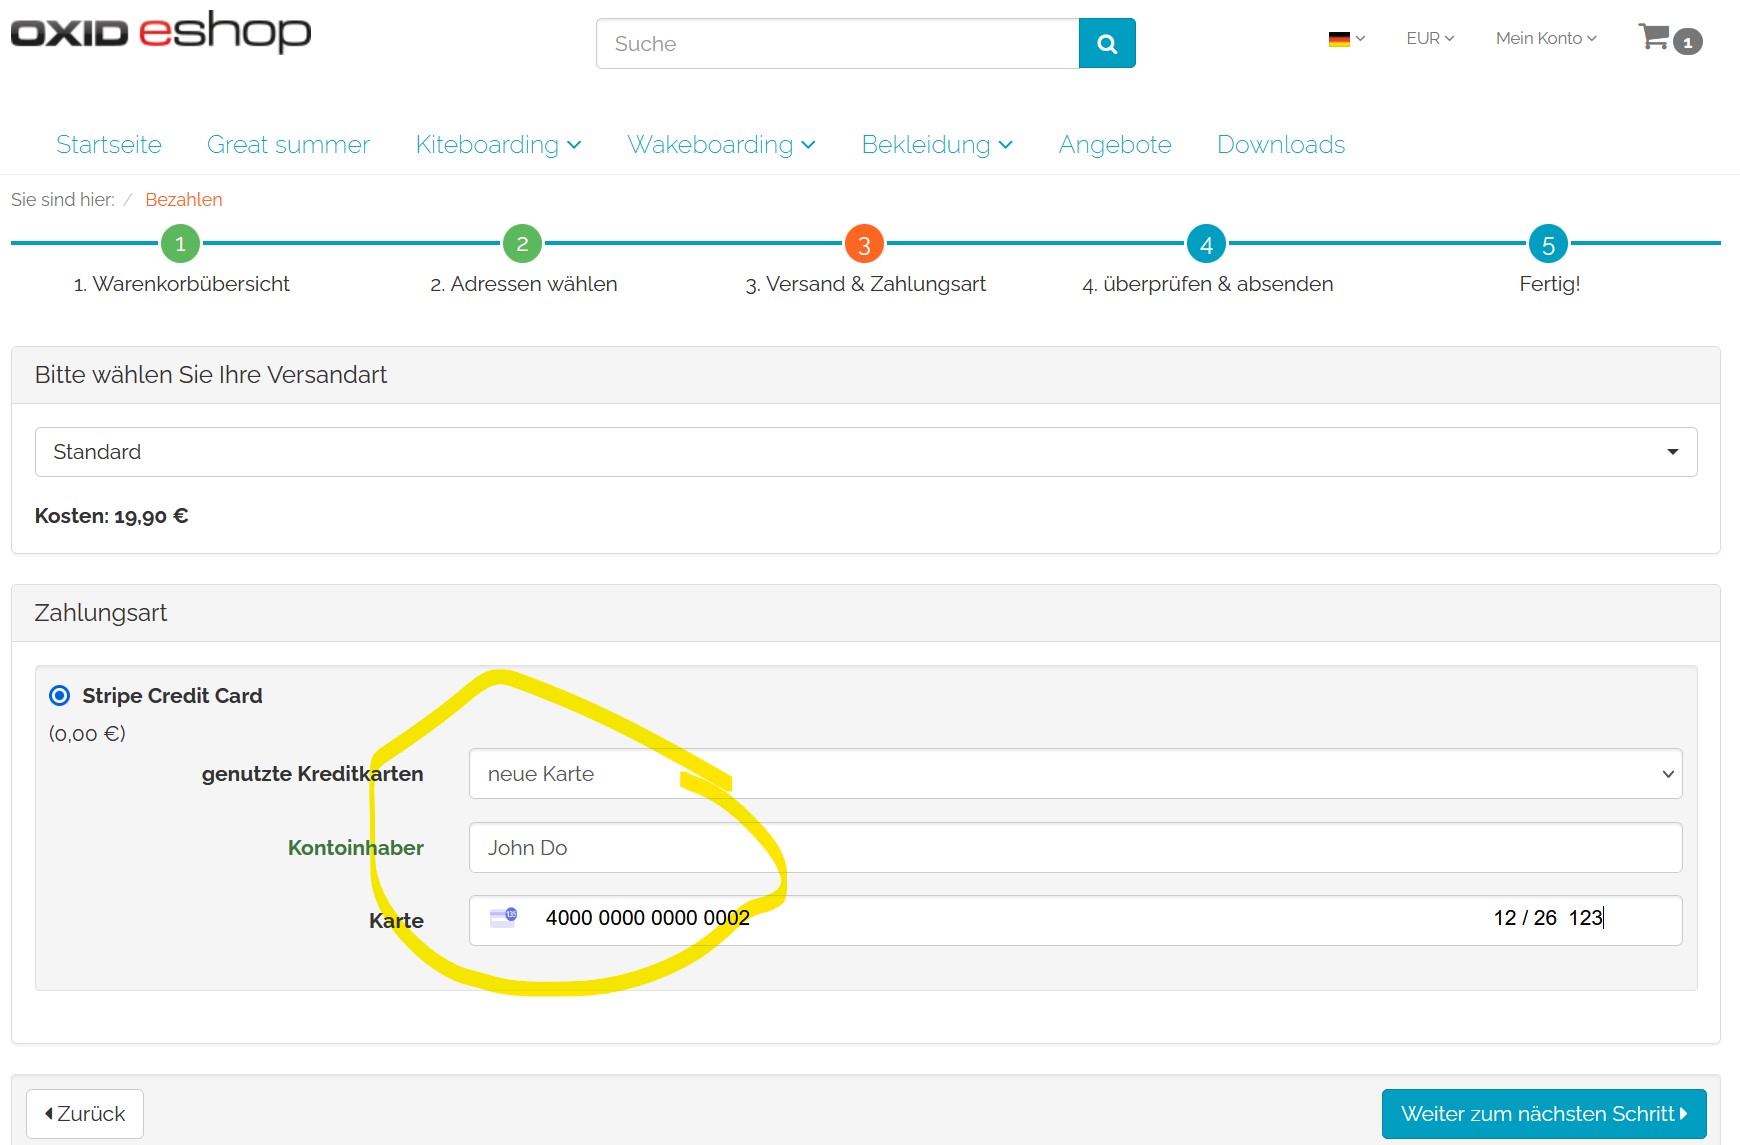Open the Standard shipping method dropdown
The image size is (1740, 1145).
pyautogui.click(x=865, y=452)
